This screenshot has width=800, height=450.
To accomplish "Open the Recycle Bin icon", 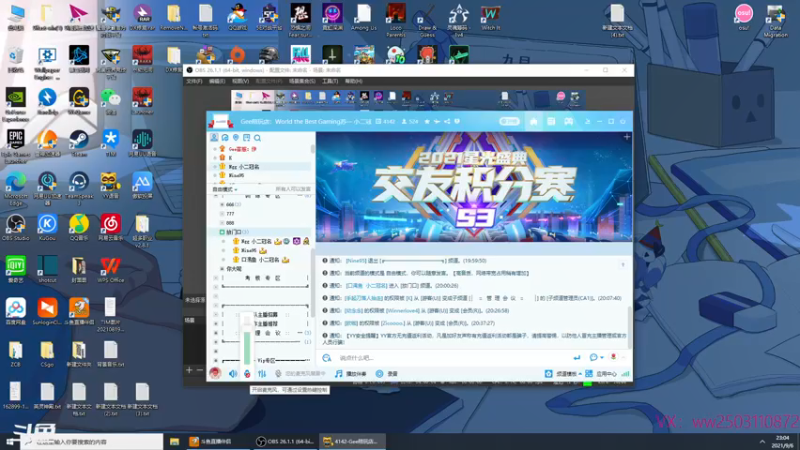I will click(x=15, y=59).
